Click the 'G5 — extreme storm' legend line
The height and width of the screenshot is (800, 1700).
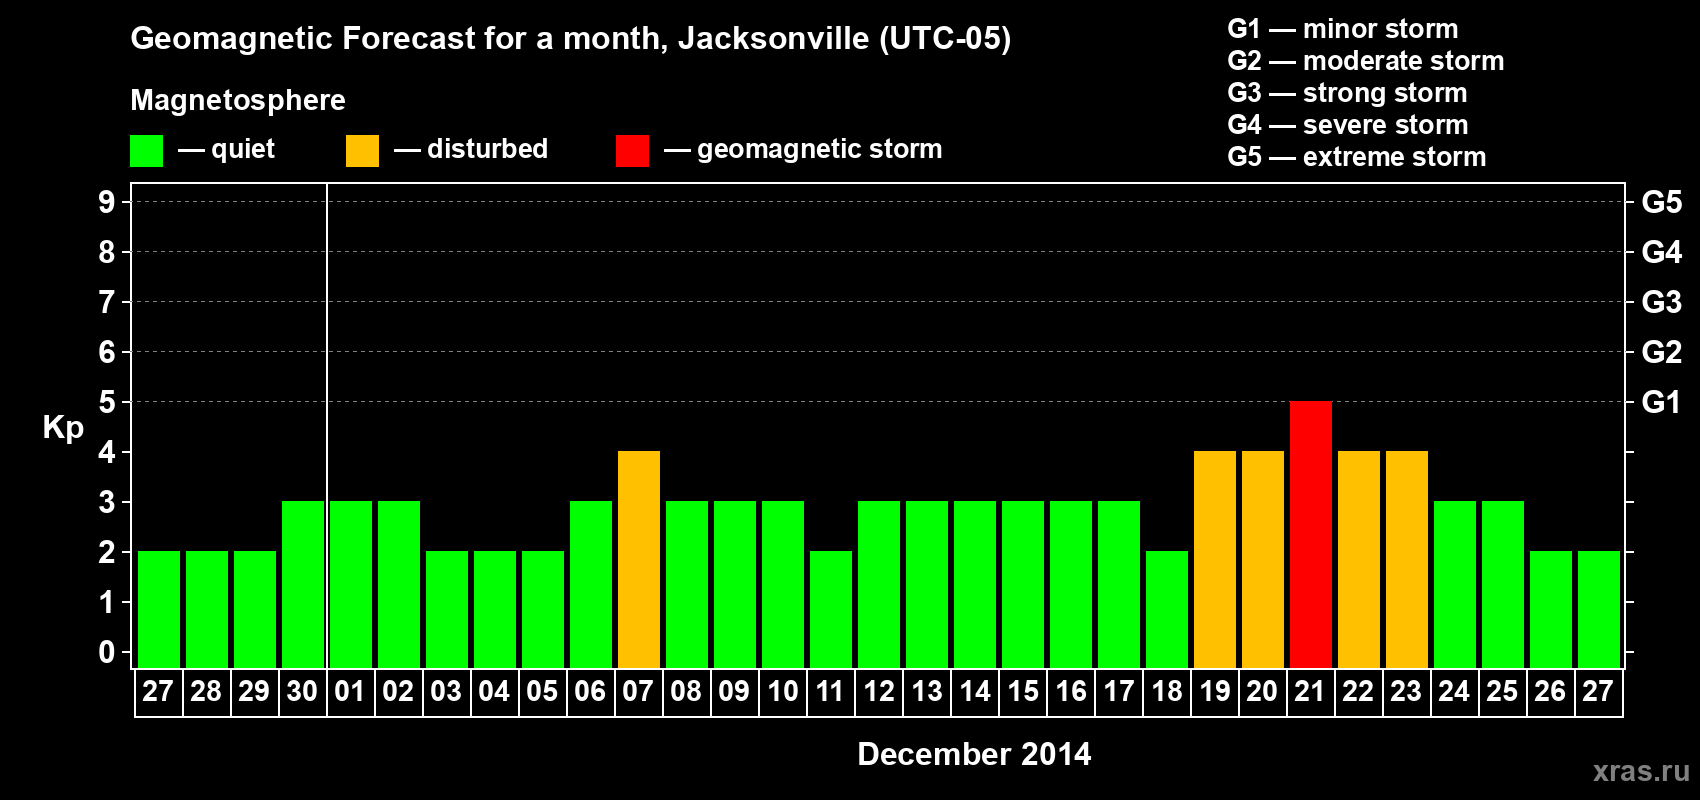click(1356, 157)
